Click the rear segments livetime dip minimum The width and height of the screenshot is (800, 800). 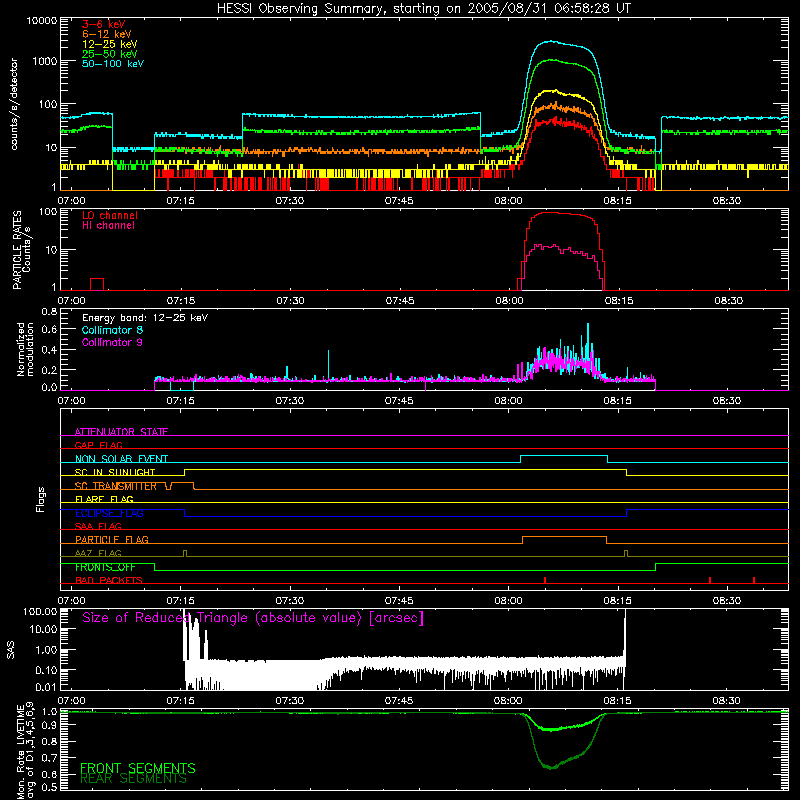(x=551, y=767)
